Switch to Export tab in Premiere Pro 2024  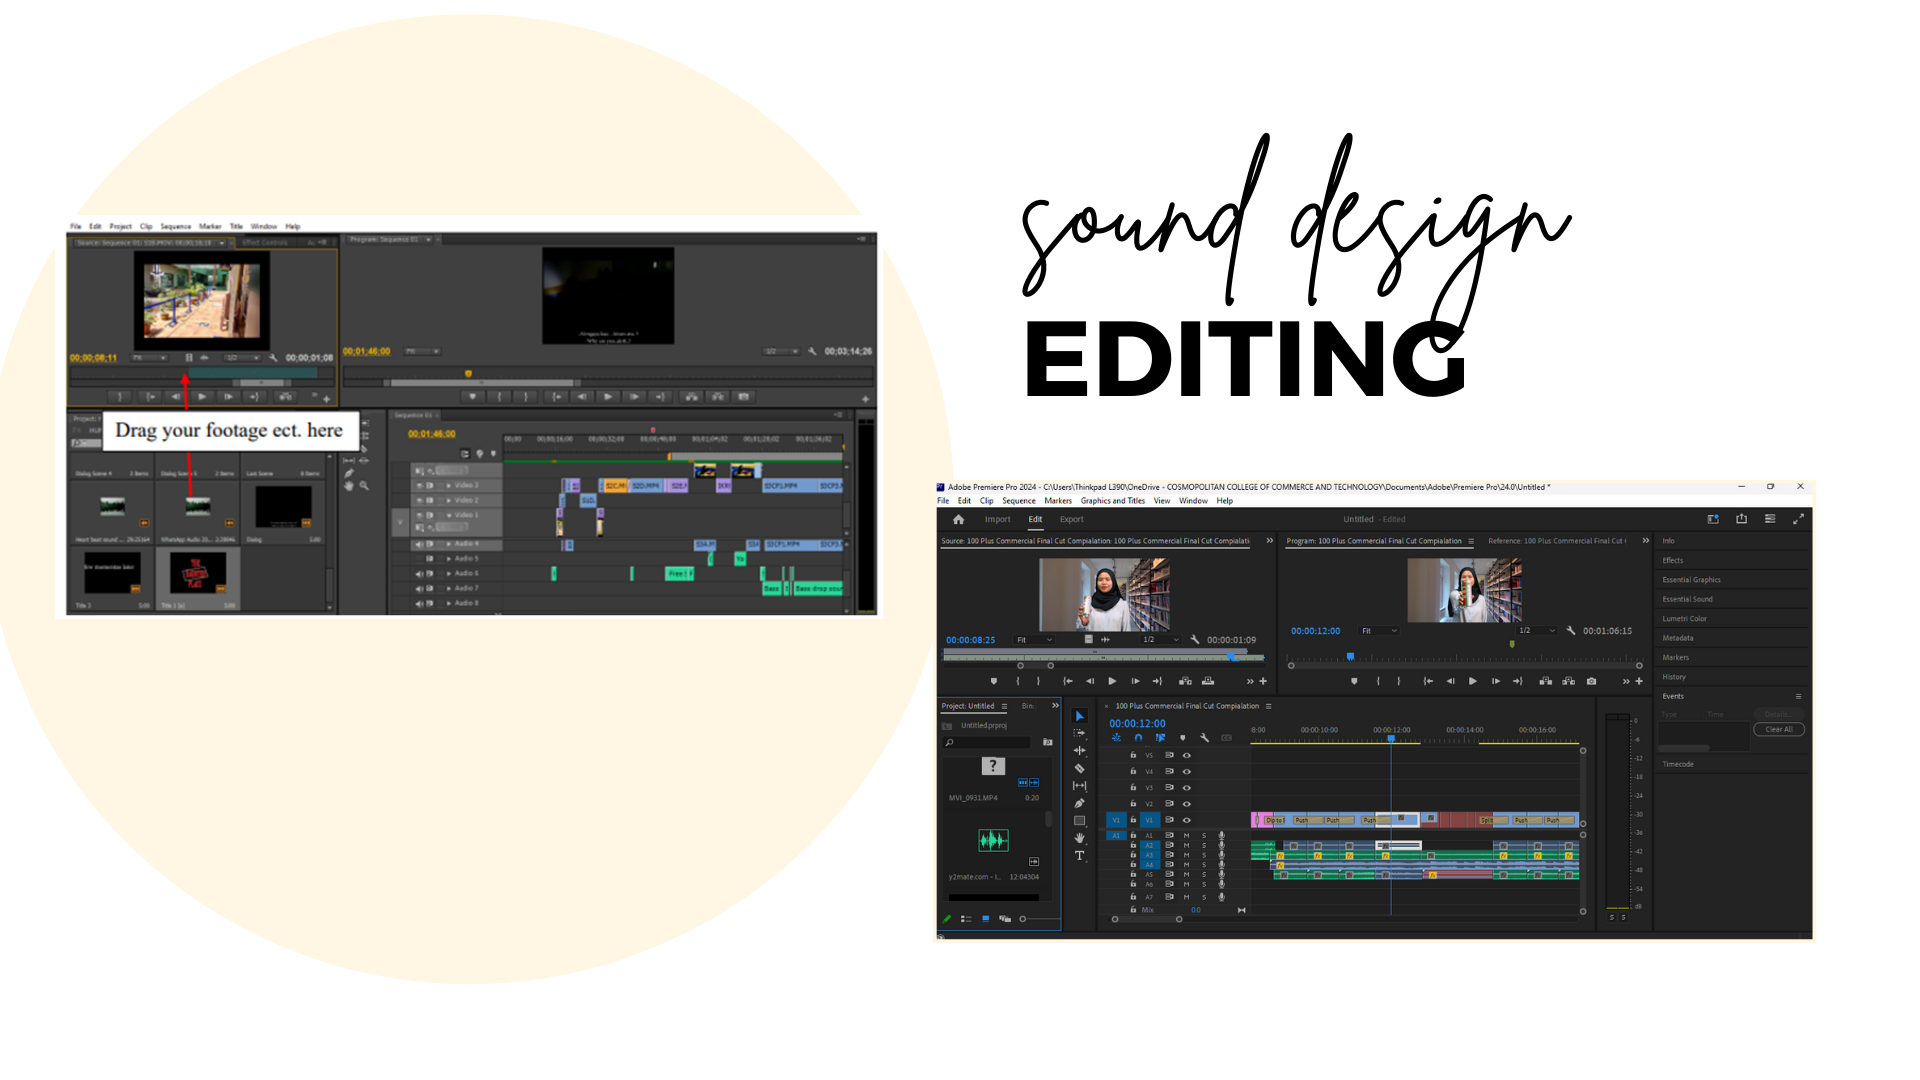pos(1071,519)
